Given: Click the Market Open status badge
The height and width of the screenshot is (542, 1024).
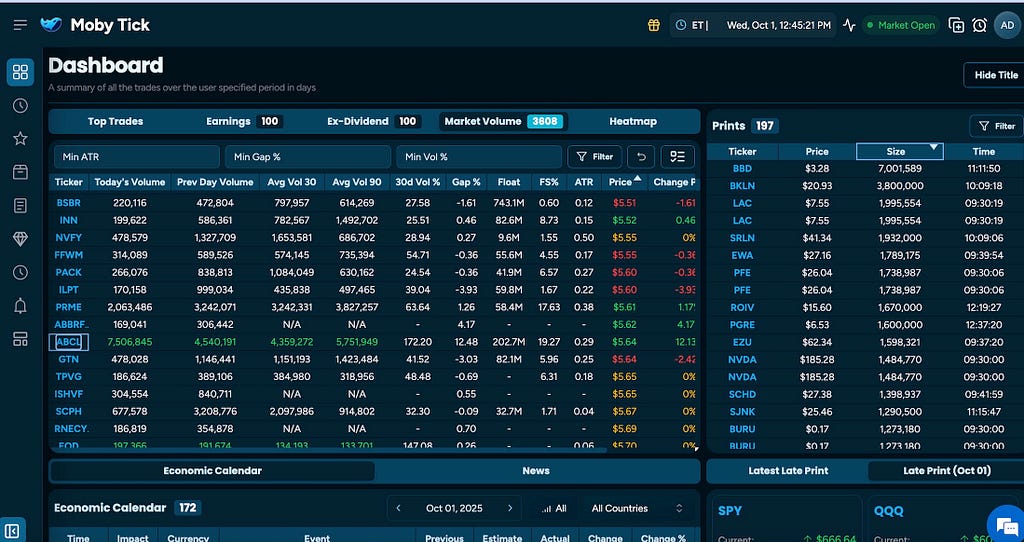Looking at the screenshot, I should pyautogui.click(x=901, y=25).
